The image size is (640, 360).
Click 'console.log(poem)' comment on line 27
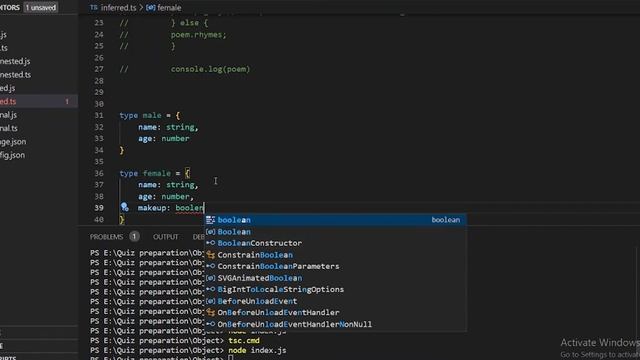pos(210,69)
